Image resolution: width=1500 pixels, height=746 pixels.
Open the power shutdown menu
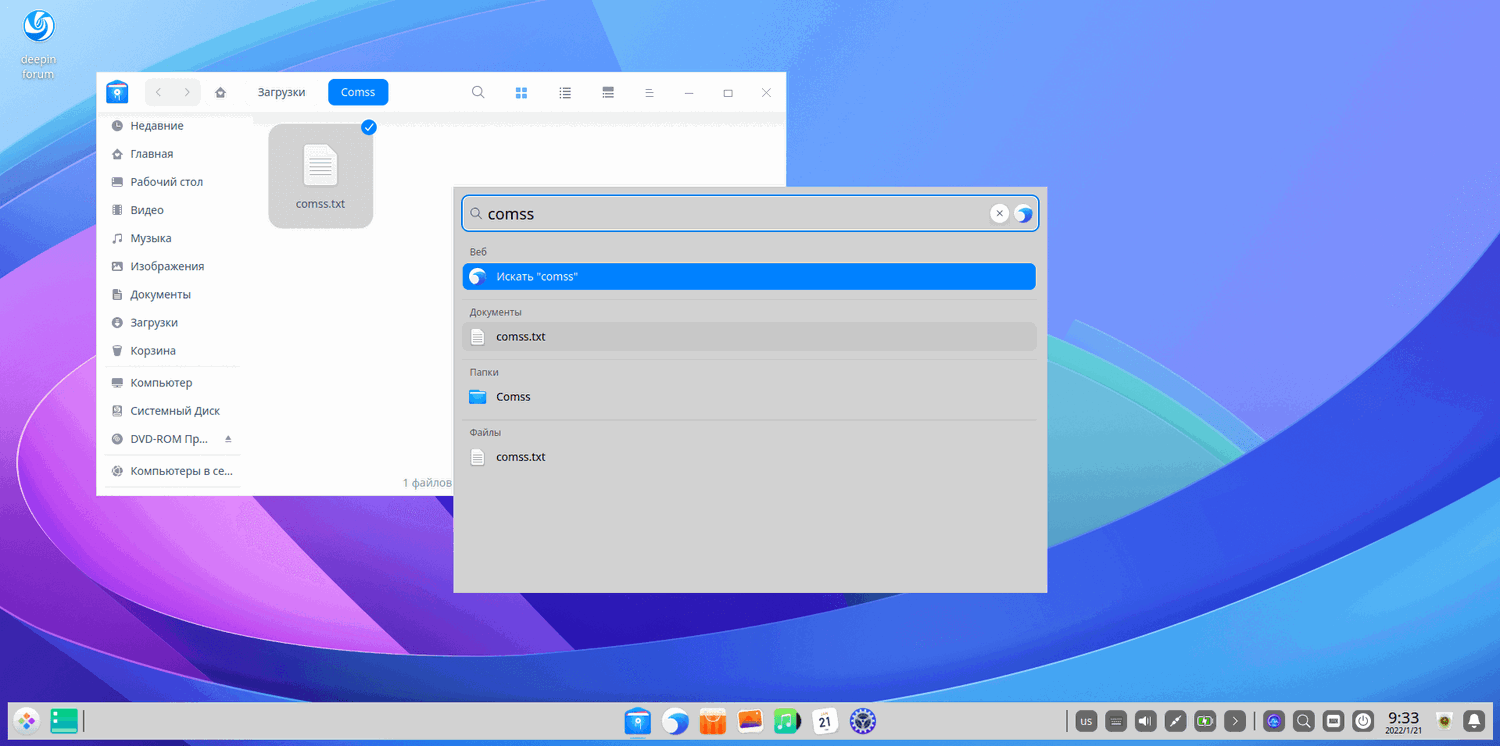click(x=1363, y=720)
